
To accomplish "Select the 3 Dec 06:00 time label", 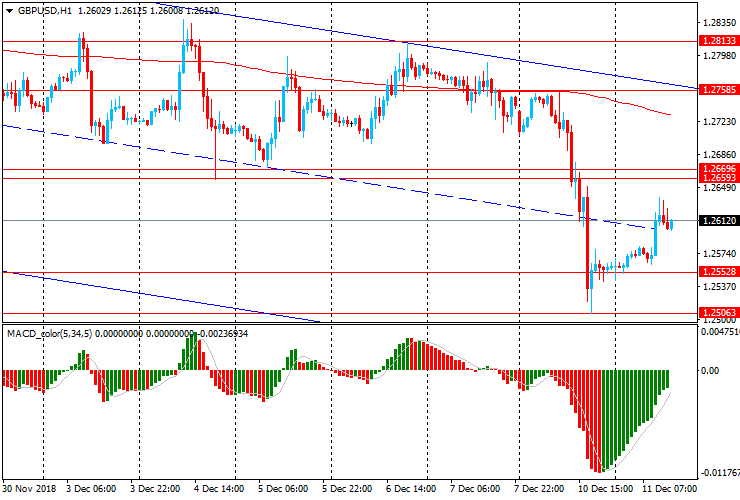I will click(x=92, y=487).
